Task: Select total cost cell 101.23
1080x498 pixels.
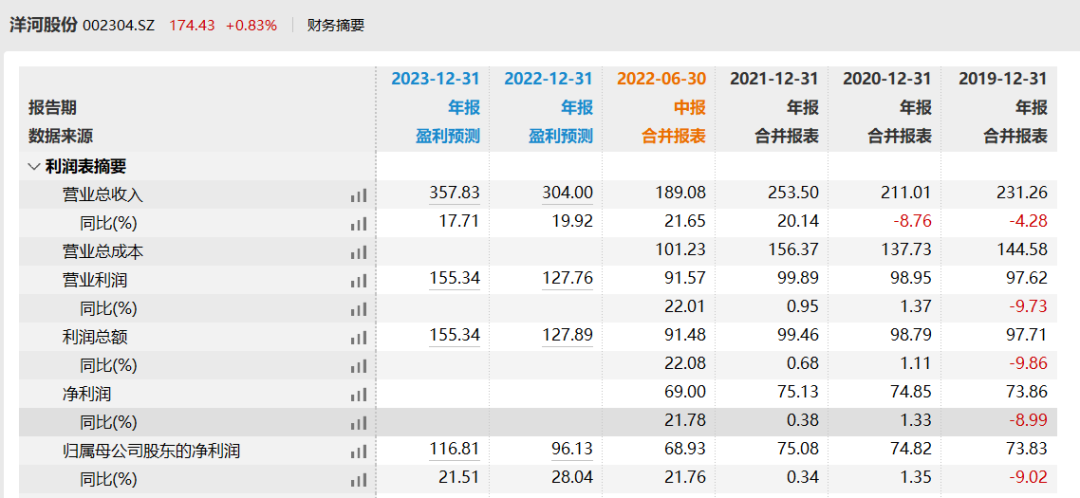Action: point(680,249)
